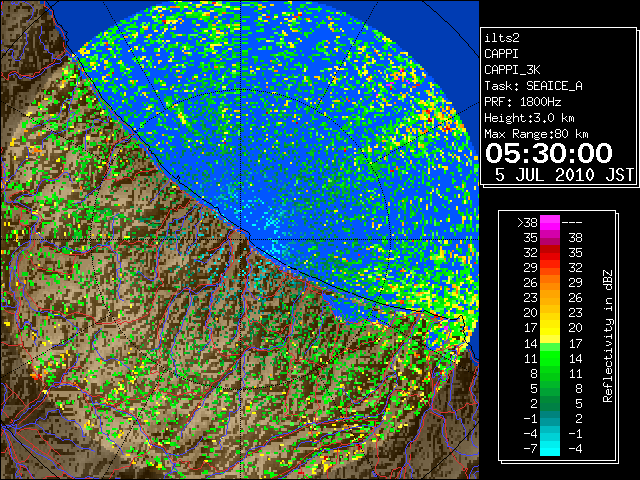Click the large 05:30:00 timestamp

[x=549, y=153]
